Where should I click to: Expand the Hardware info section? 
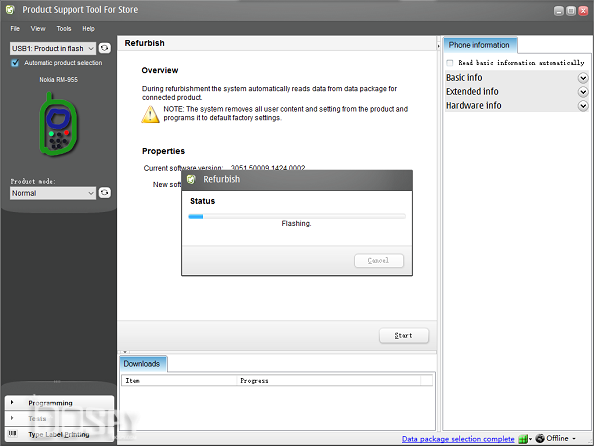point(583,105)
